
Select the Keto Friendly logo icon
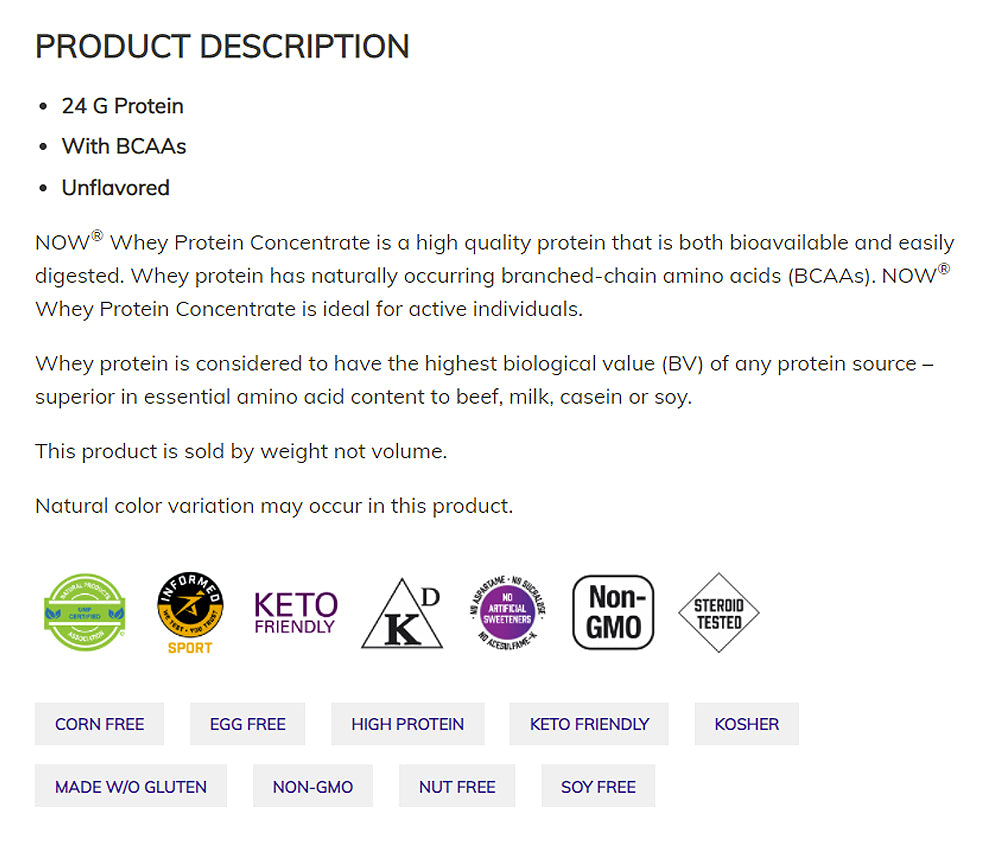pos(295,612)
